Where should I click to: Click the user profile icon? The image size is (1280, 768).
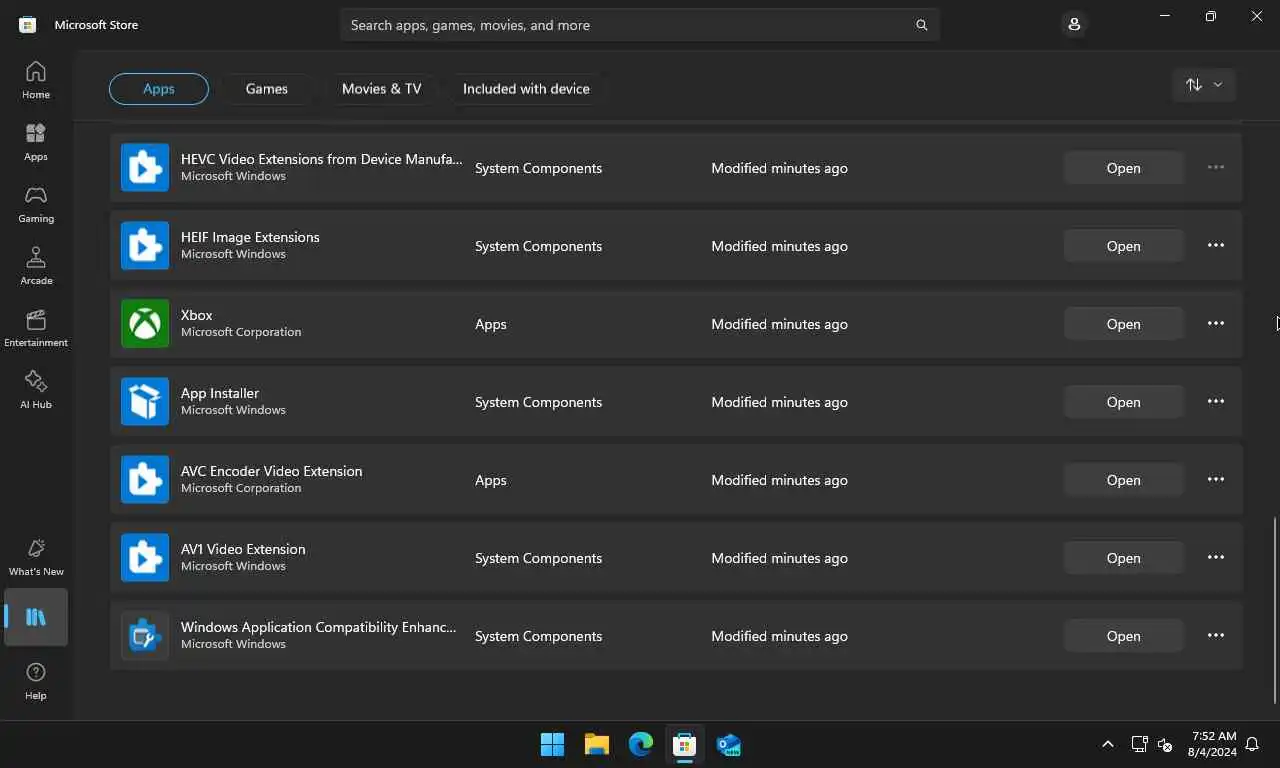[x=1074, y=25]
